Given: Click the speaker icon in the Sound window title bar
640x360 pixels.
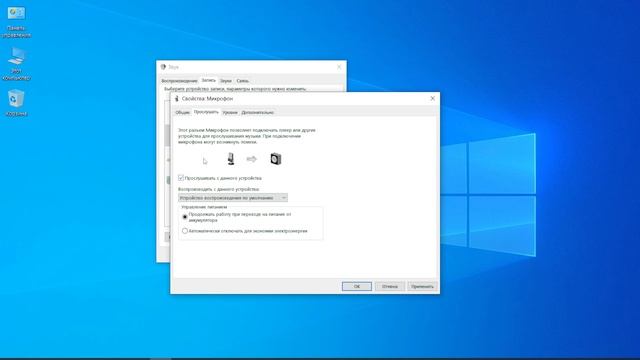Looking at the screenshot, I should [x=163, y=67].
